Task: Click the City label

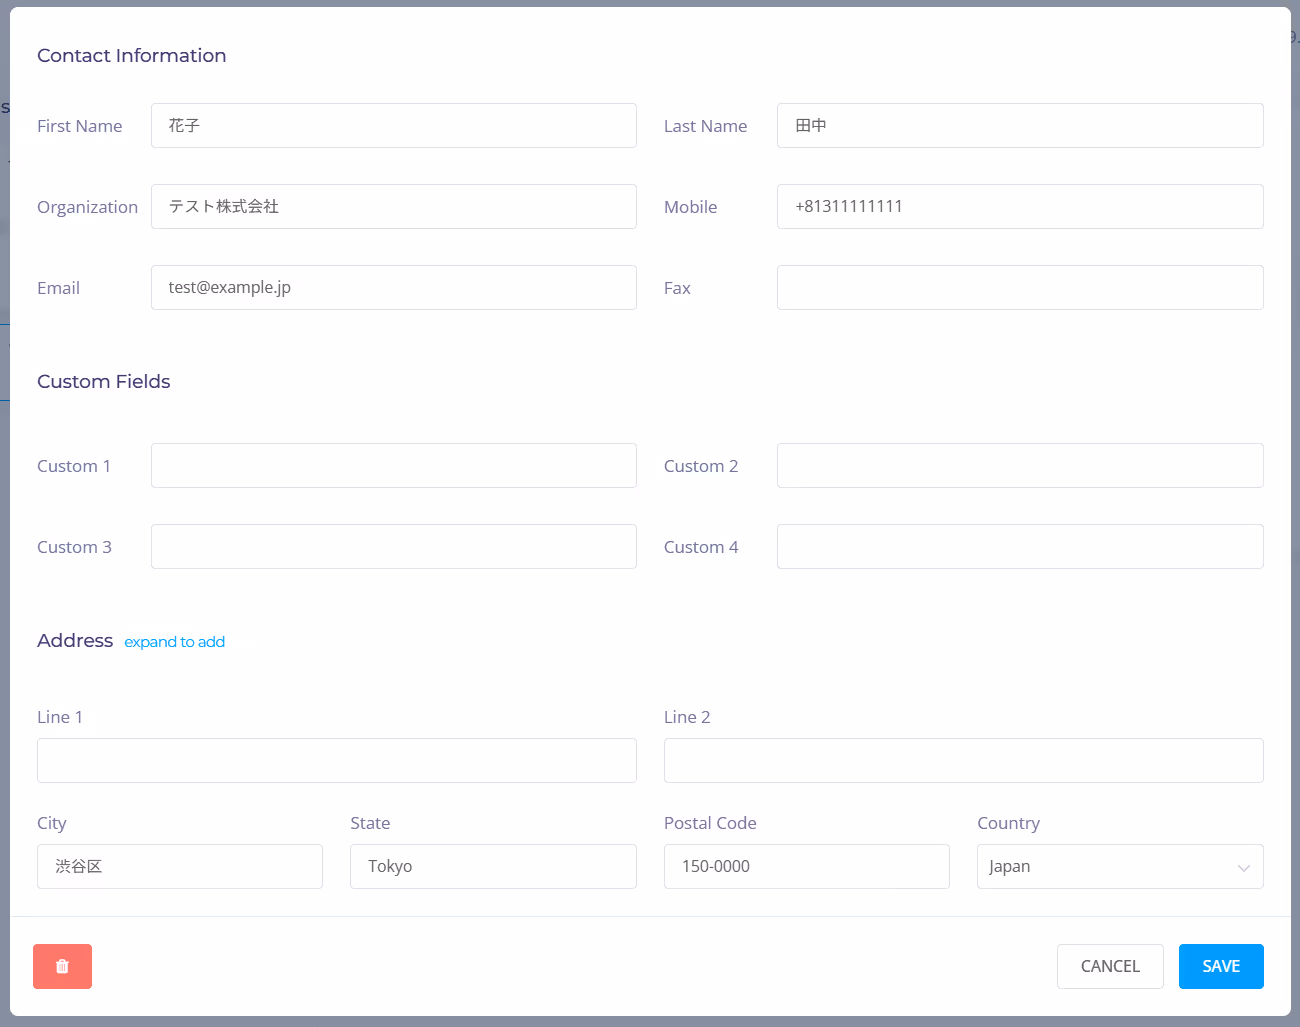Action: click(52, 823)
